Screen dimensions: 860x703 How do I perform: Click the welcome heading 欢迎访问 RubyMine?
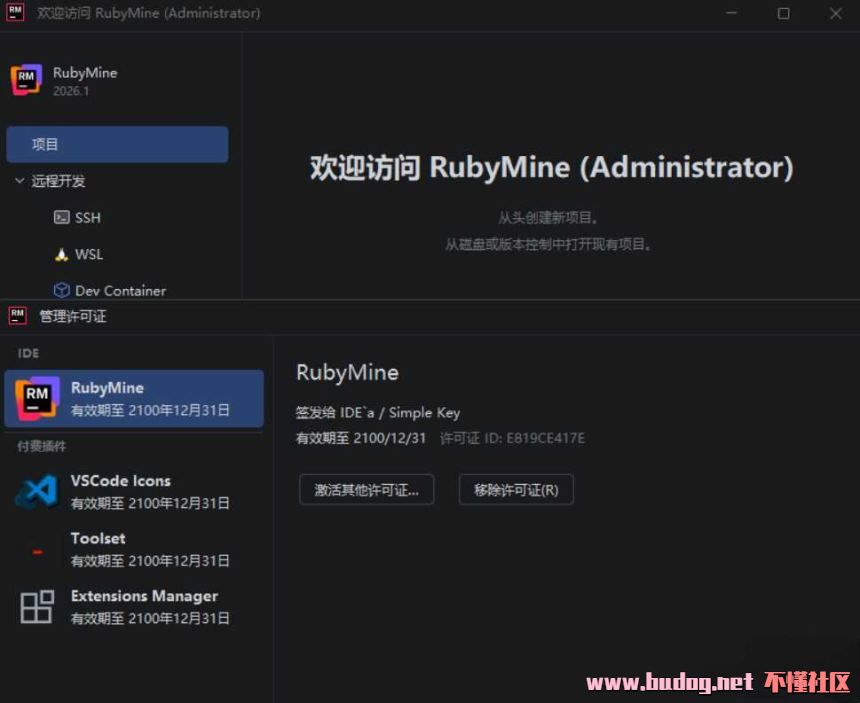(551, 167)
